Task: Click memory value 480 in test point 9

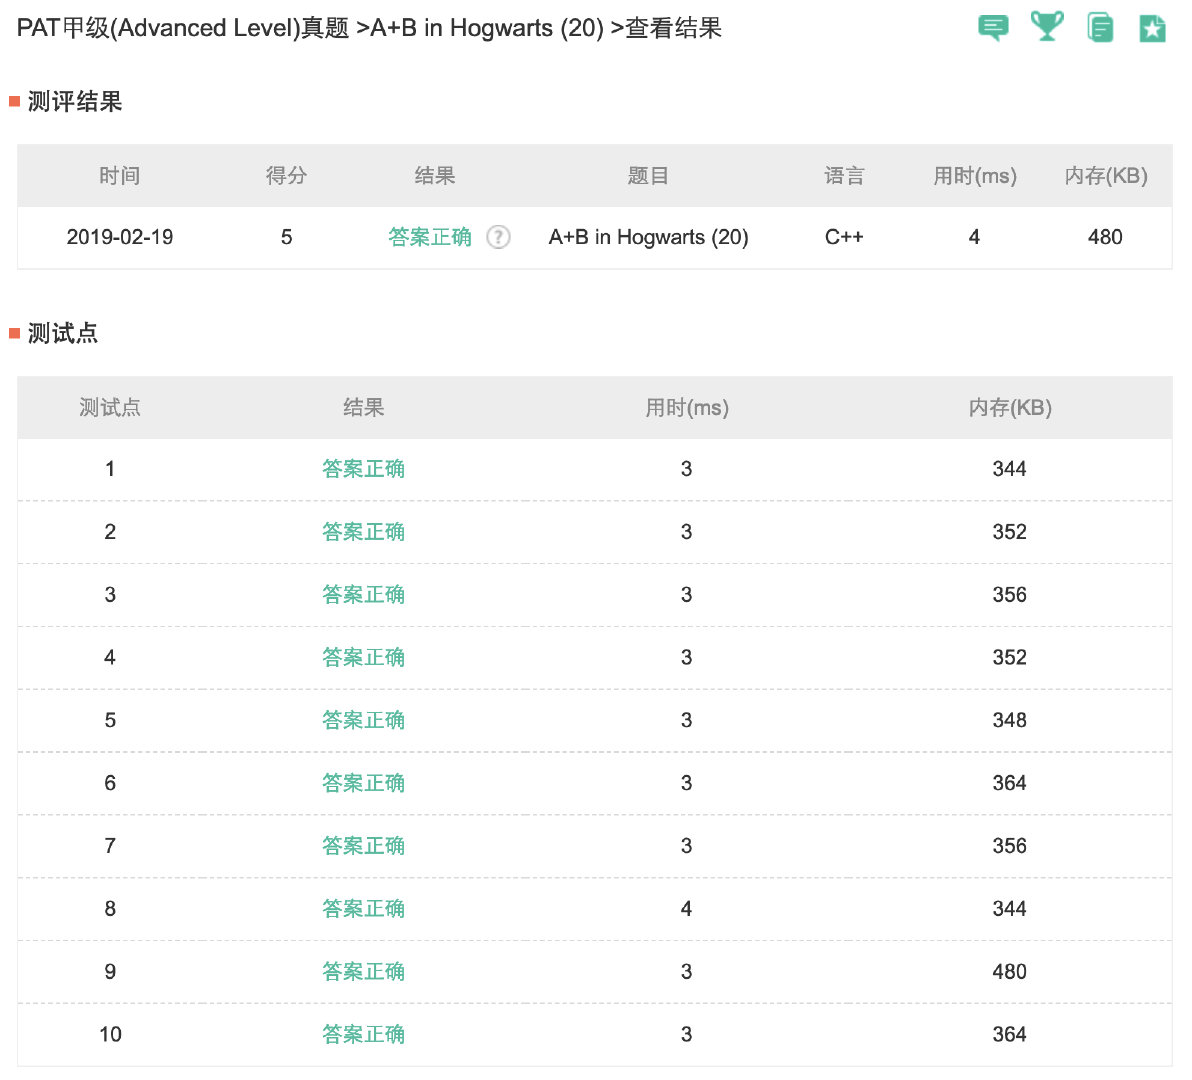Action: (1010, 971)
